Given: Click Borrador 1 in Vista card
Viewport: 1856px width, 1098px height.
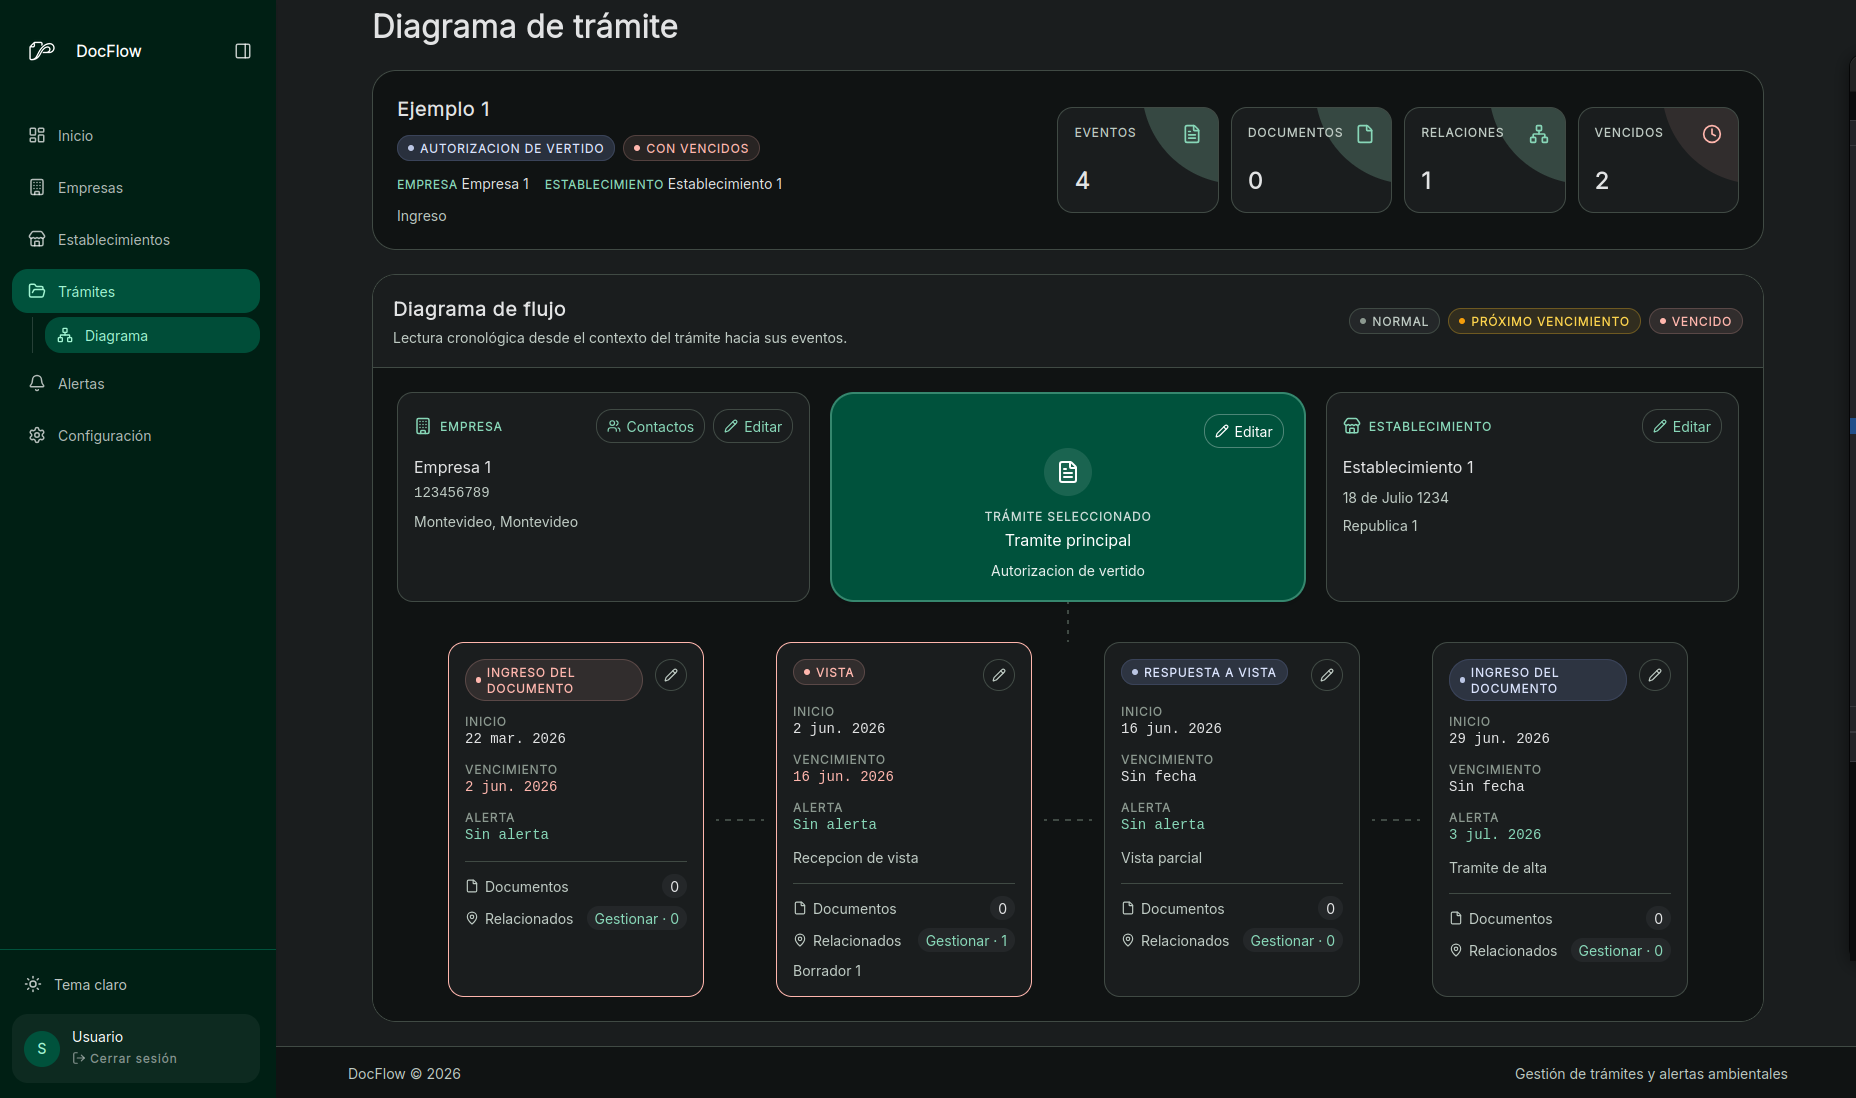Looking at the screenshot, I should tap(827, 970).
